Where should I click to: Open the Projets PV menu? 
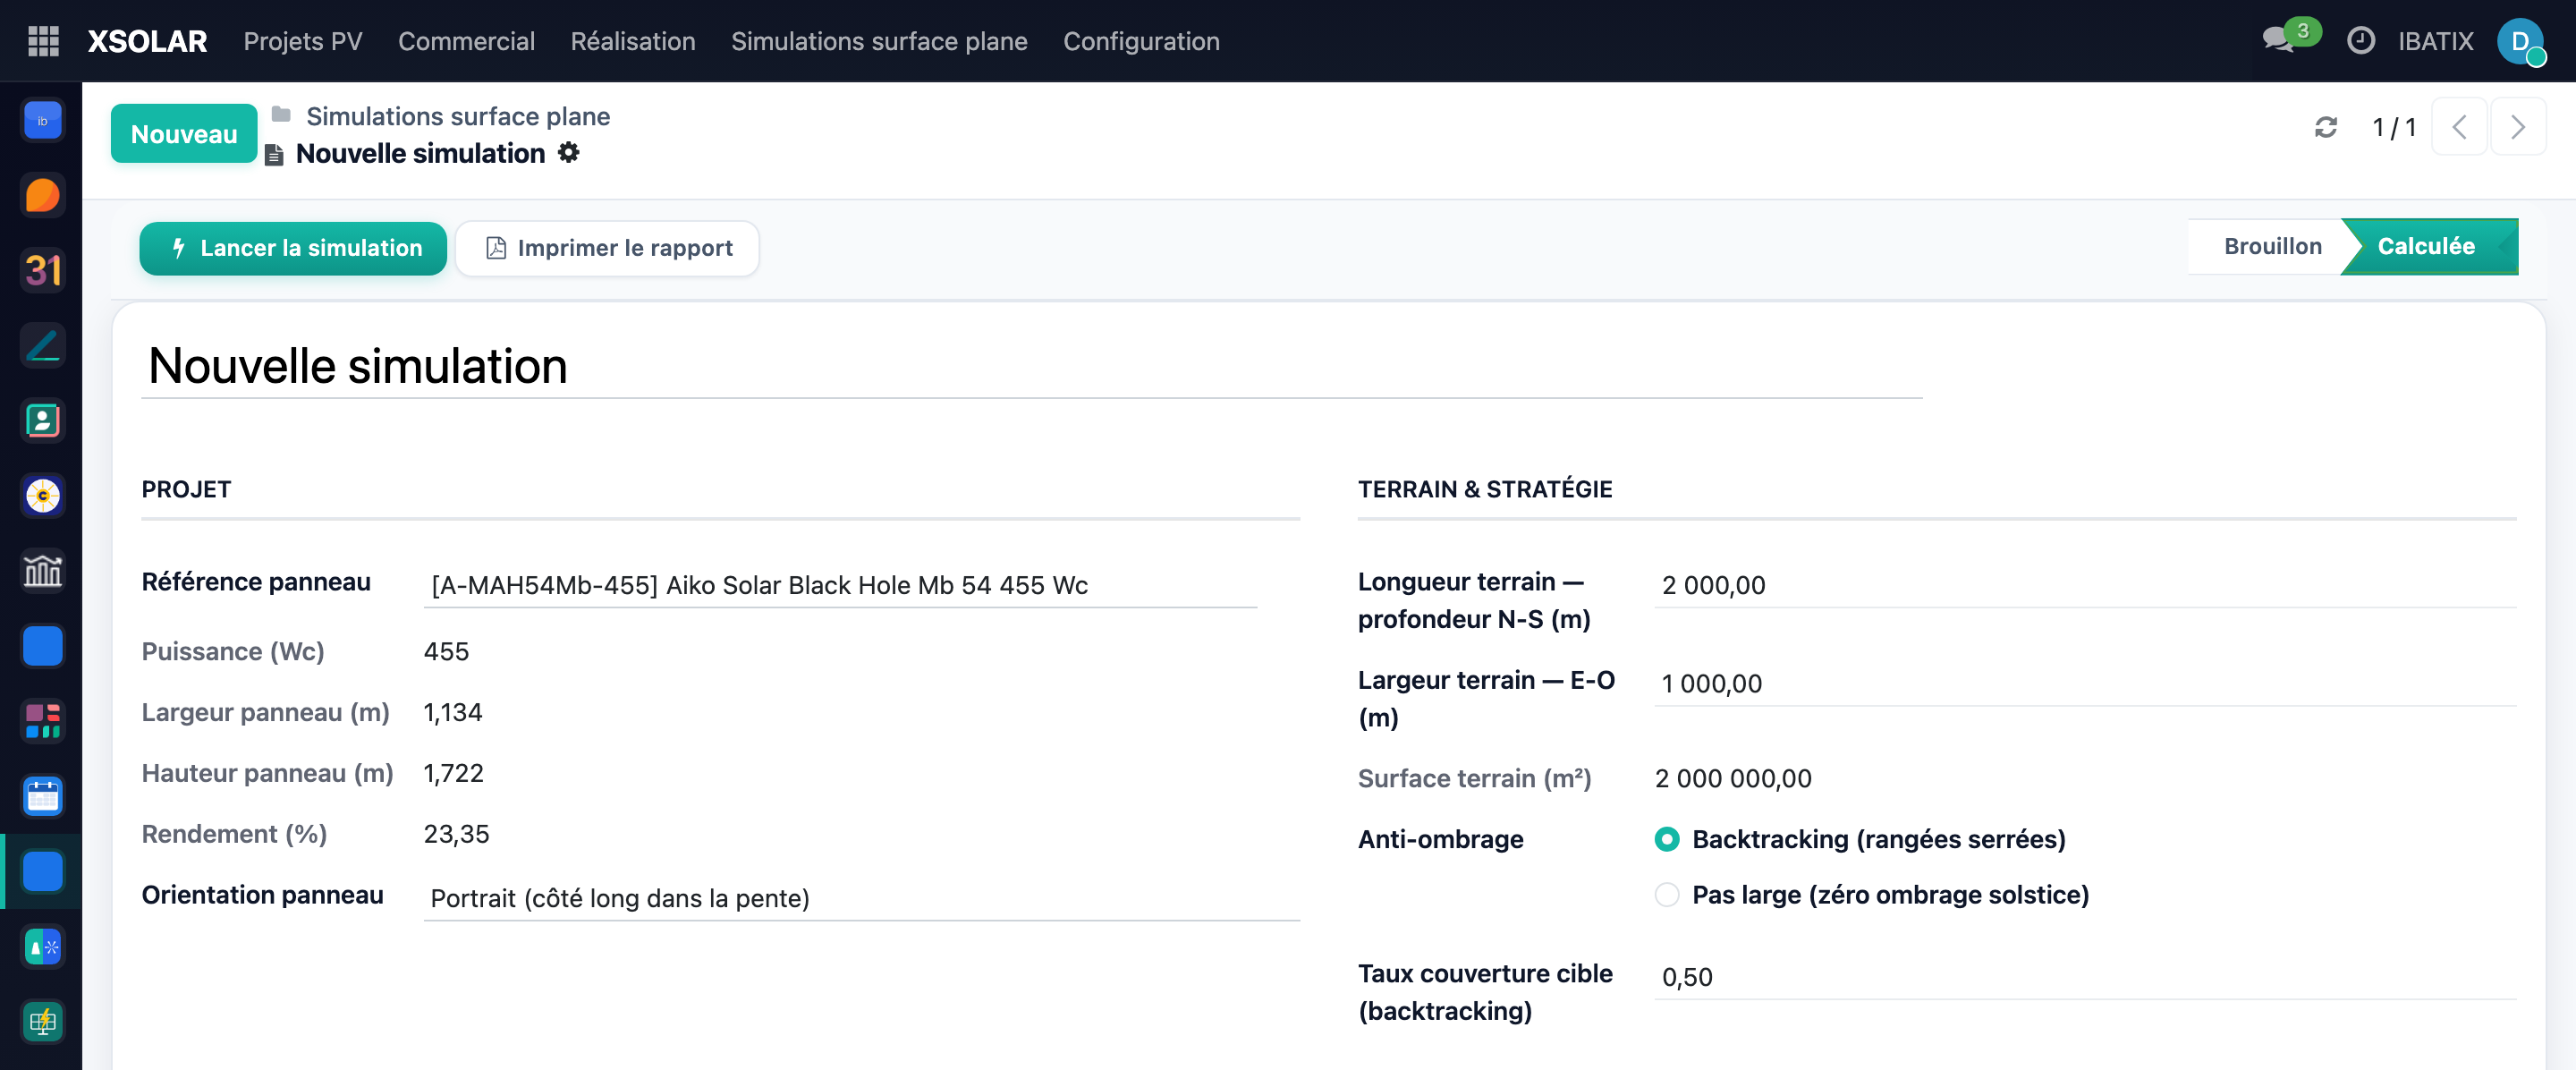(x=303, y=41)
